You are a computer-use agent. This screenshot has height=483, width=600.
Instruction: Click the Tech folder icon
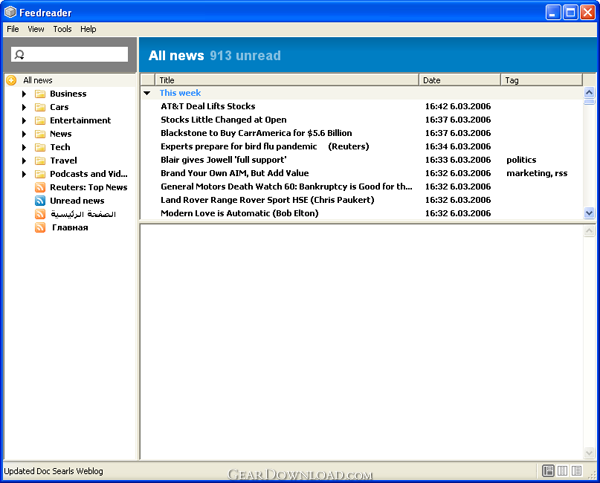40,147
